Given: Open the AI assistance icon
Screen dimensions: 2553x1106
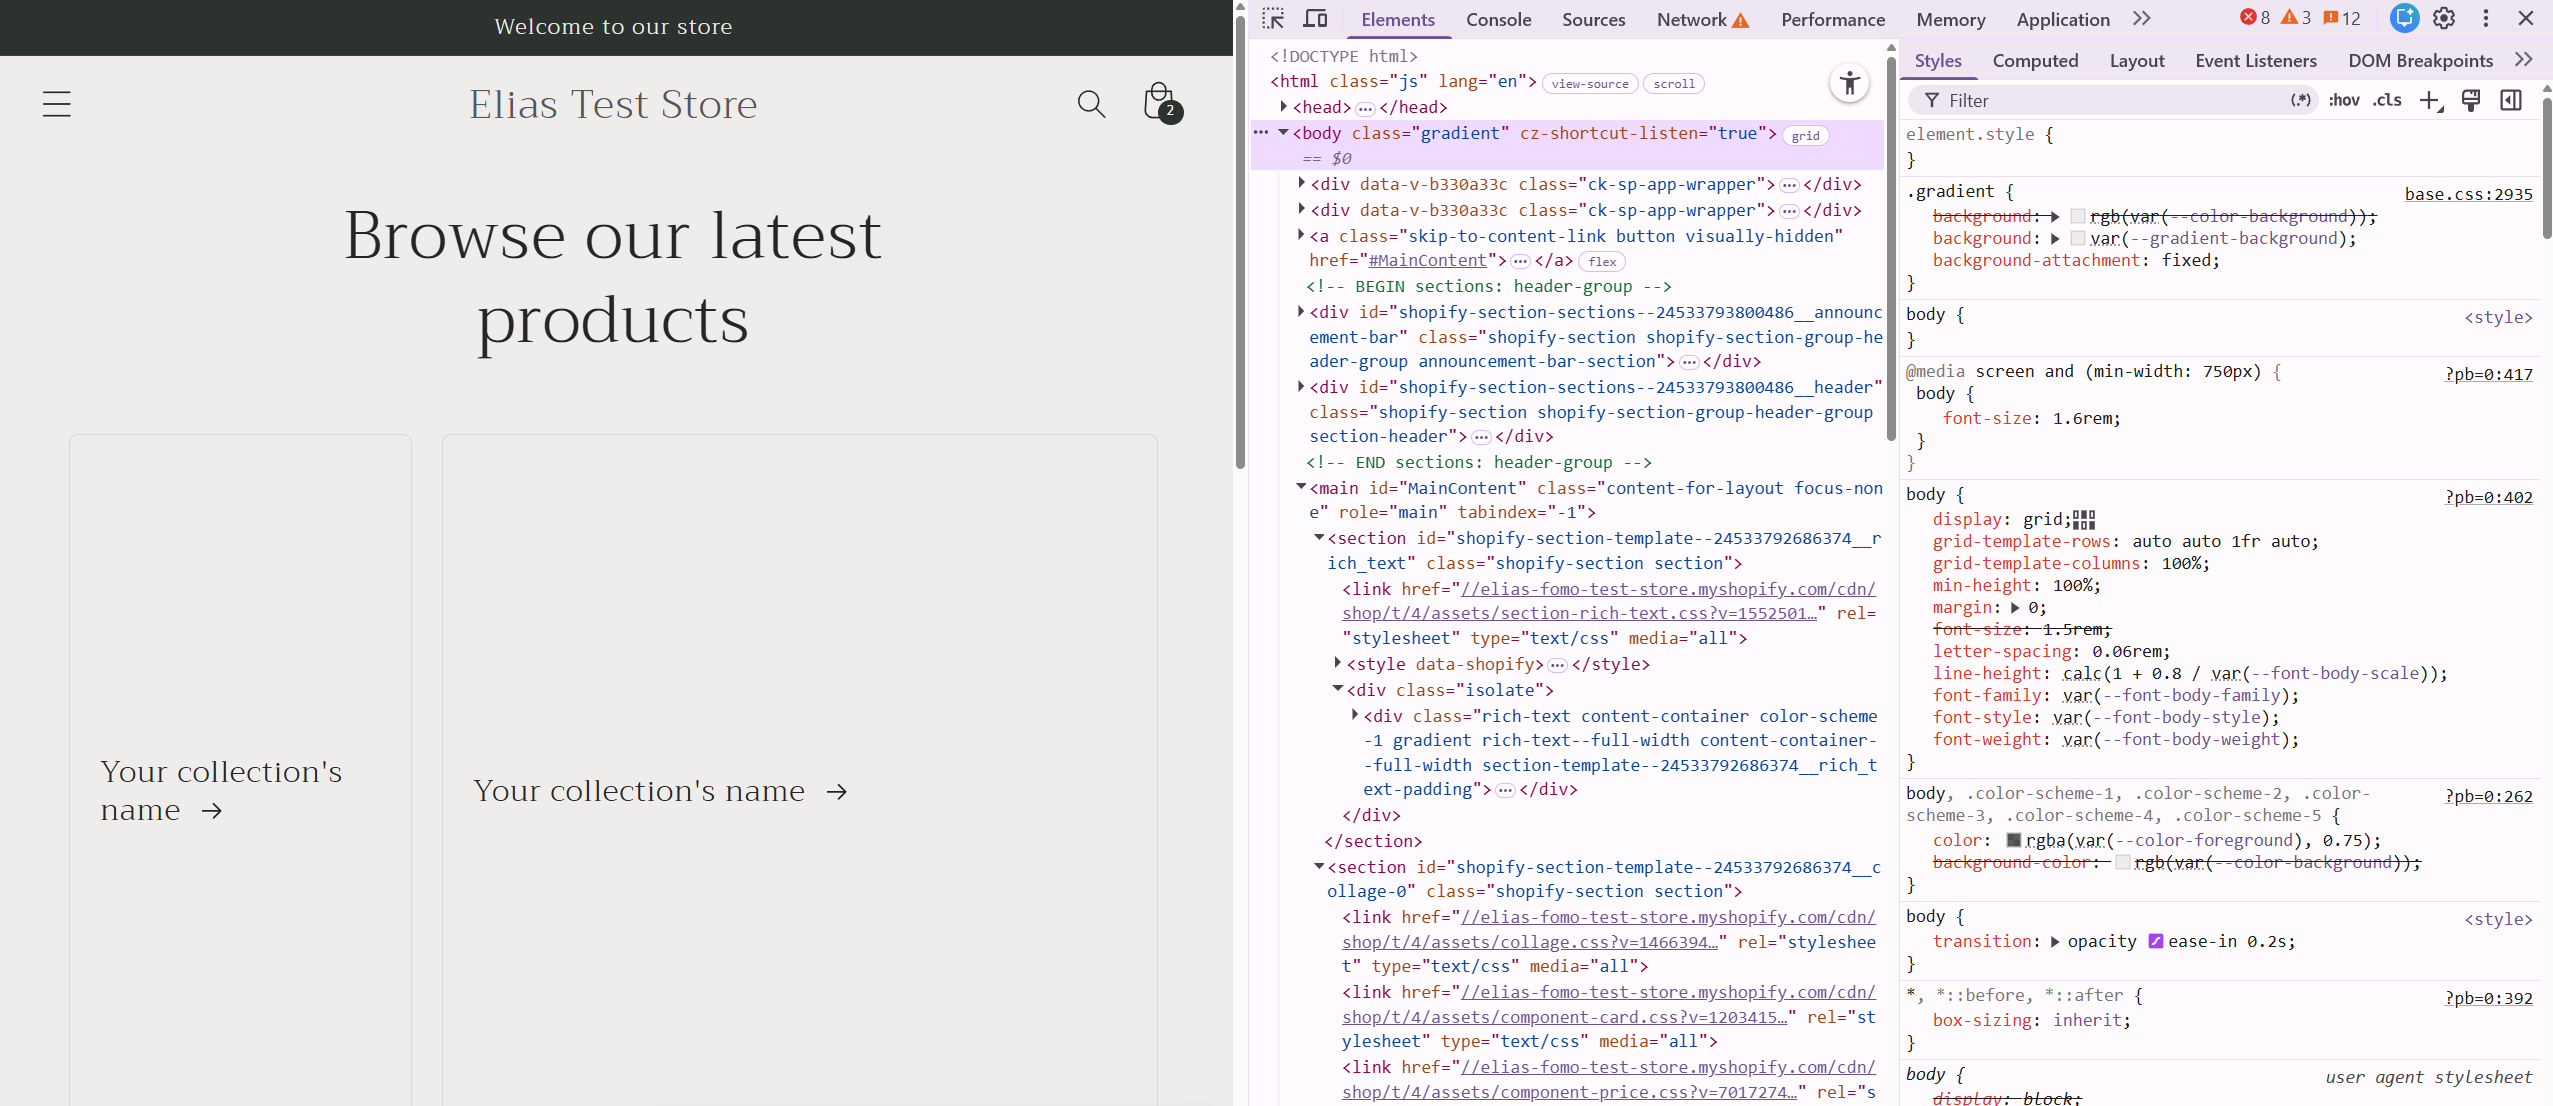Looking at the screenshot, I should pos(2404,19).
